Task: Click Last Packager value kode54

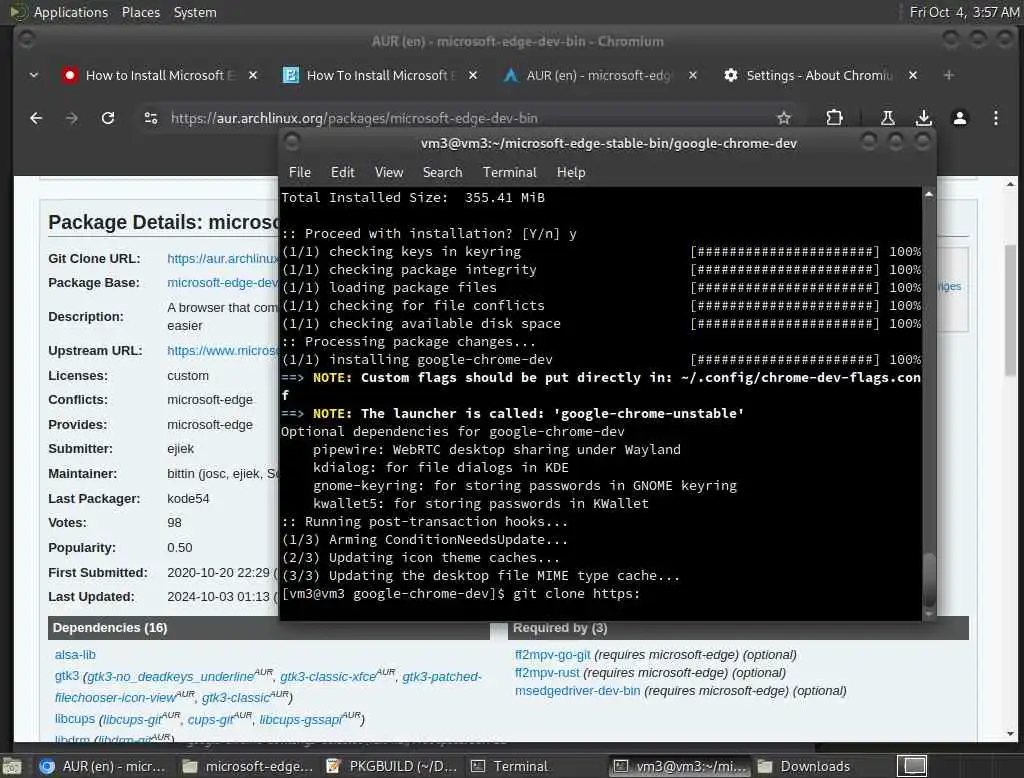Action: (188, 499)
